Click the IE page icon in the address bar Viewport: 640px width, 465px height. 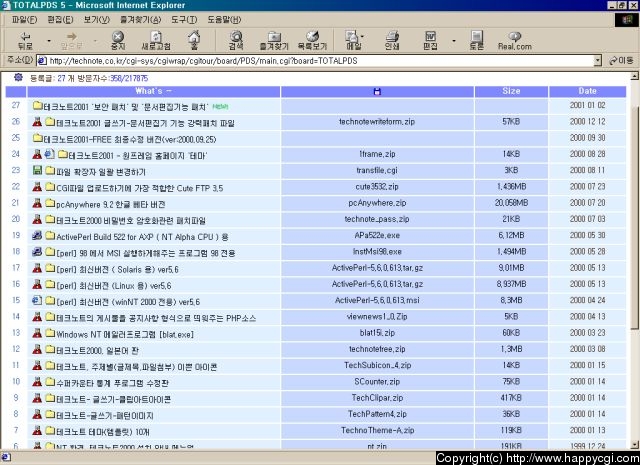coord(42,61)
